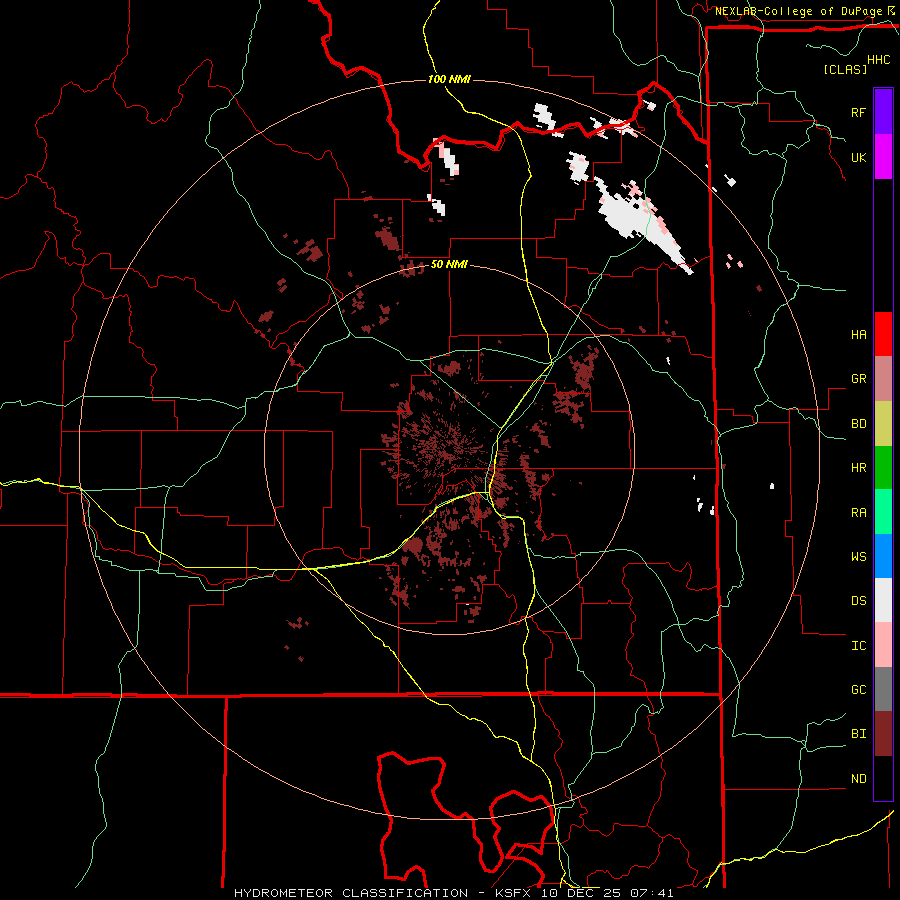Click the GR legend label
The height and width of the screenshot is (900, 900).
click(858, 379)
